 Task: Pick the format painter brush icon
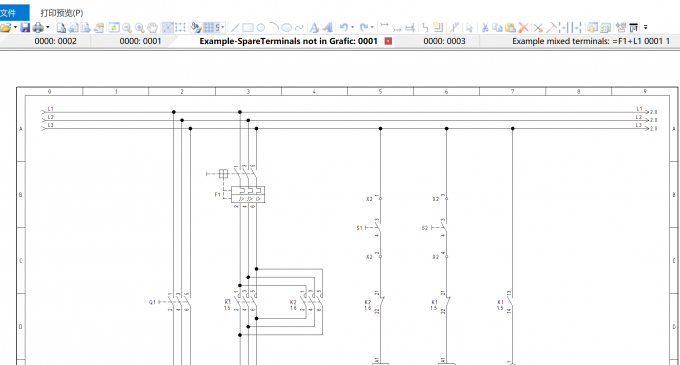coord(196,28)
